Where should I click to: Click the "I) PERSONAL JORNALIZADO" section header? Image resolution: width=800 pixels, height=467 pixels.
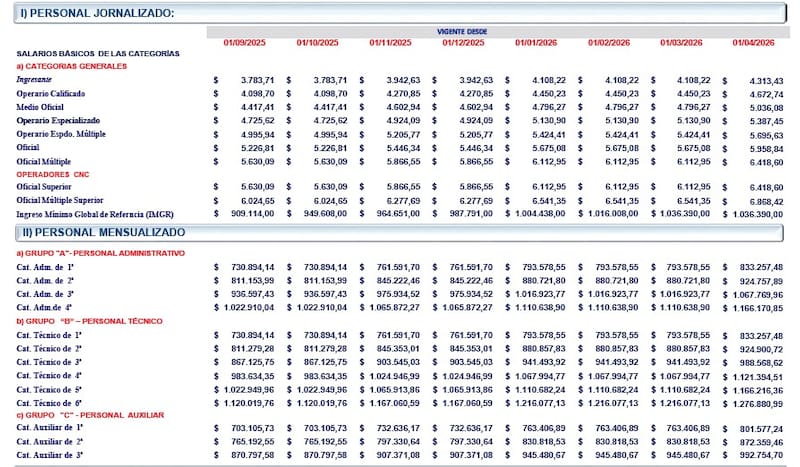(x=95, y=13)
